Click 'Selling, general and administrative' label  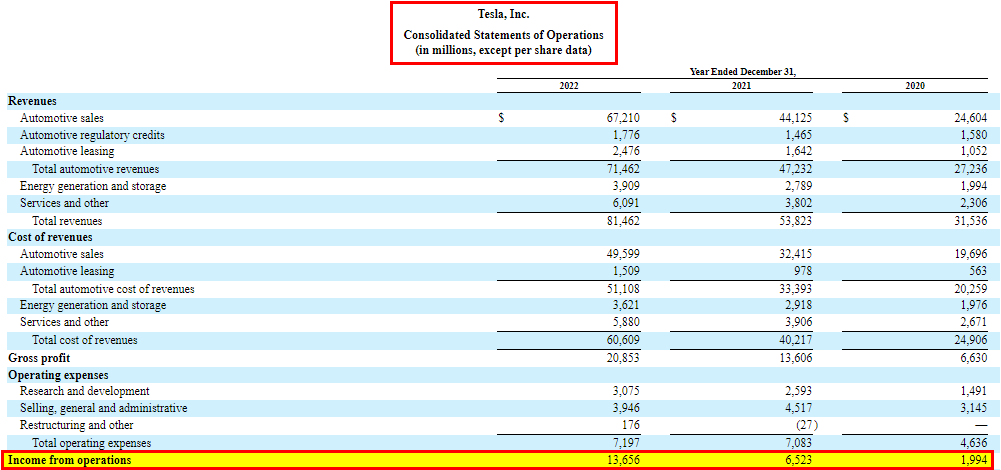[x=103, y=408]
